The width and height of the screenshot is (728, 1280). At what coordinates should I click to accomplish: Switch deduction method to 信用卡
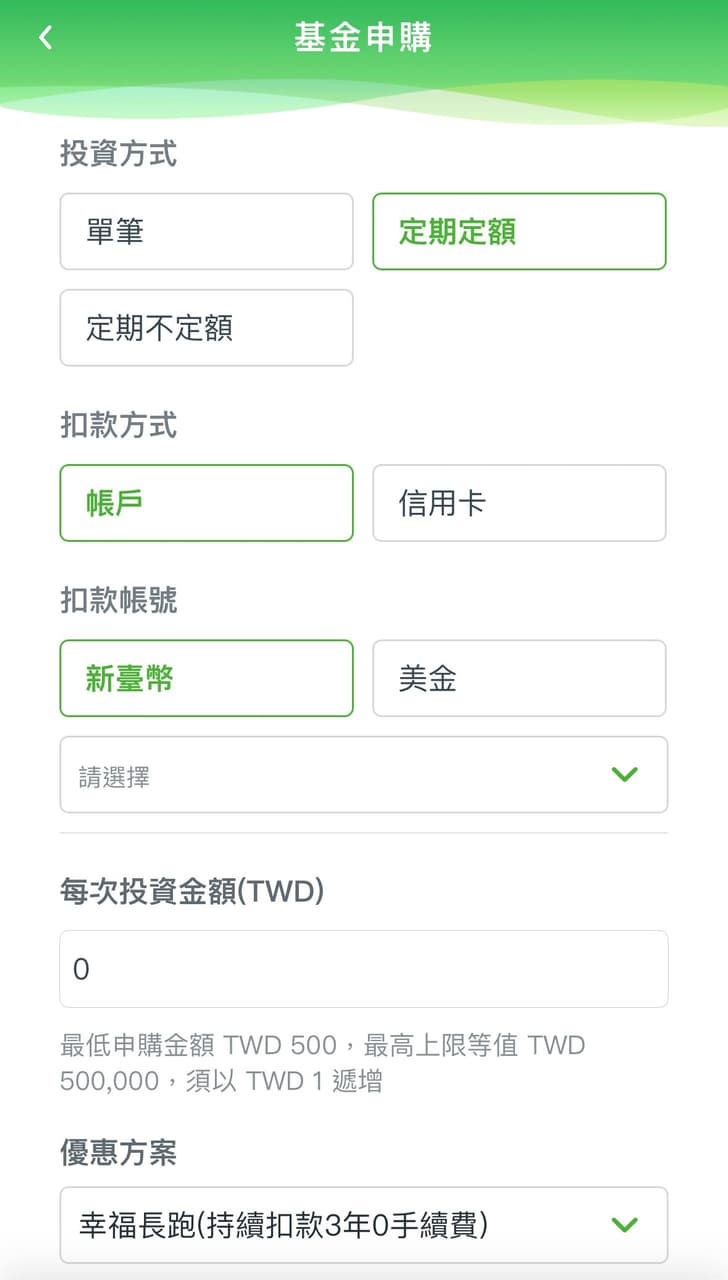(519, 503)
